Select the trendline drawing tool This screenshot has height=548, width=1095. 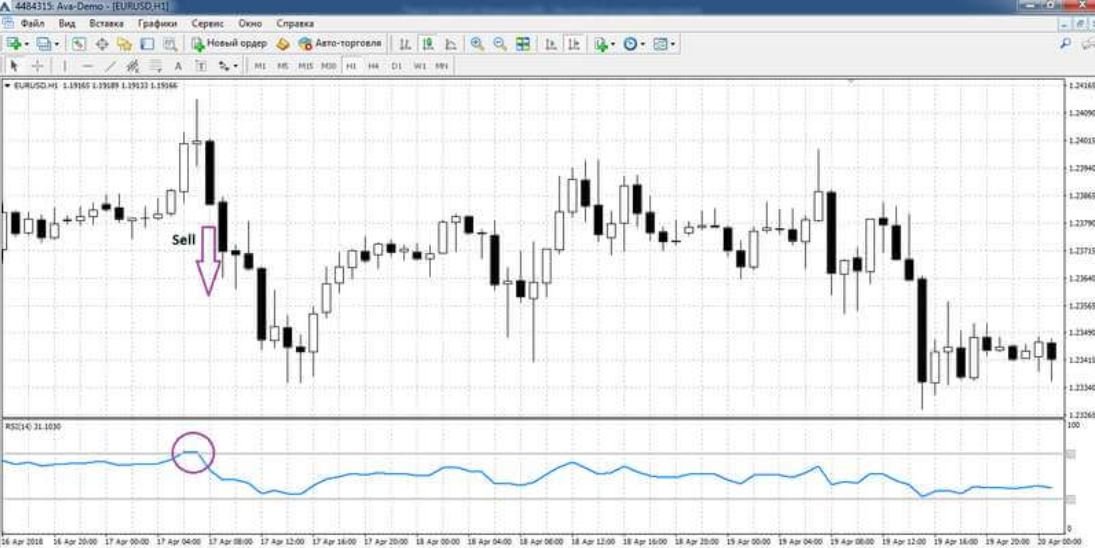(x=110, y=66)
